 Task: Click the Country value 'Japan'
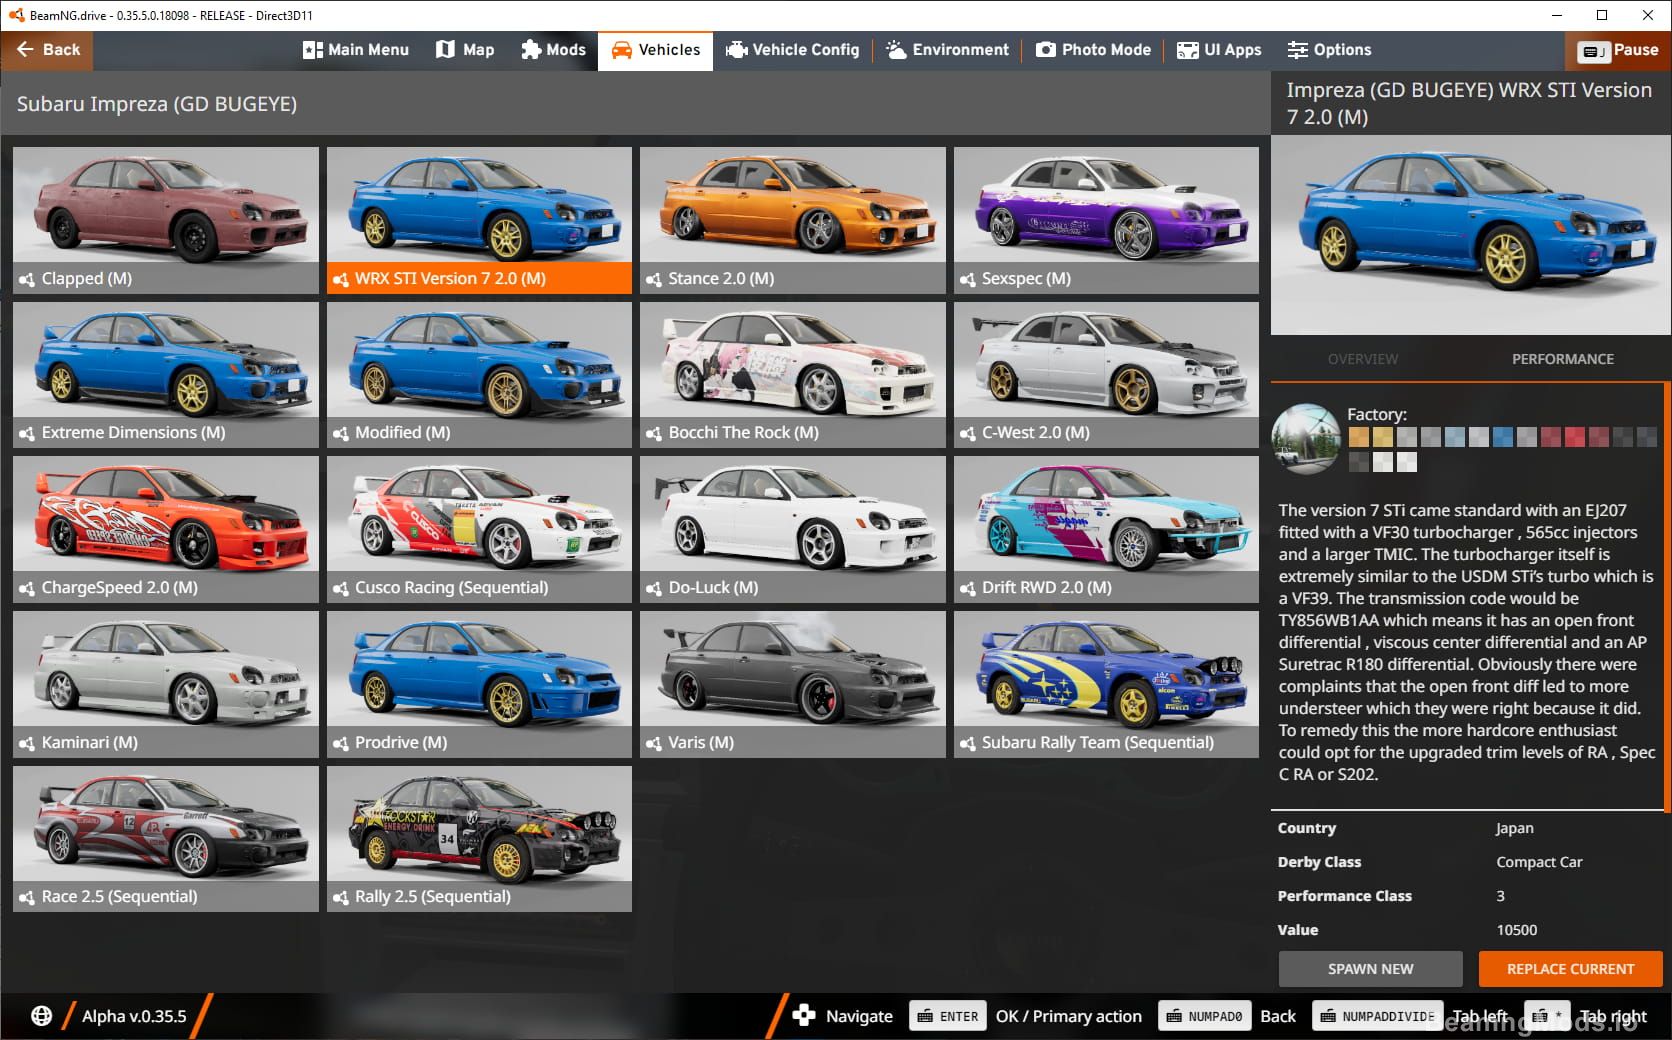(x=1514, y=828)
